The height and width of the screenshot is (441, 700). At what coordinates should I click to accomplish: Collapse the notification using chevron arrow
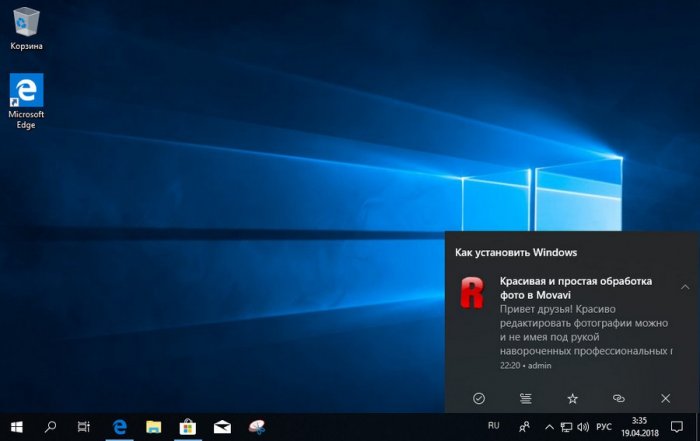(x=684, y=287)
